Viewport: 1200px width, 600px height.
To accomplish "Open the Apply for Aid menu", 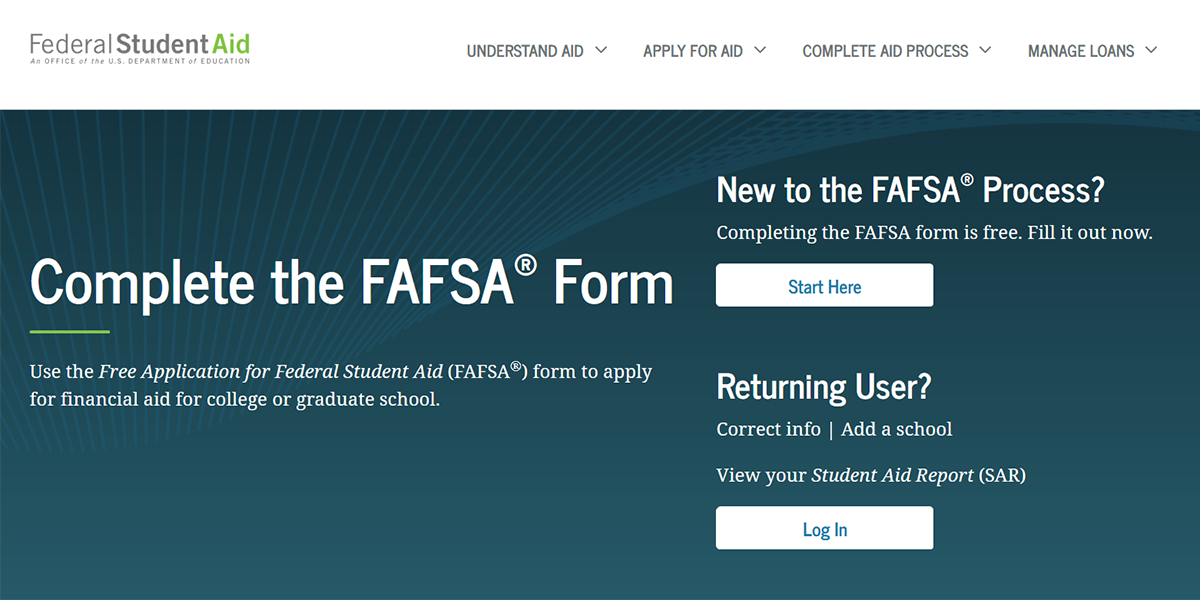I will point(693,51).
